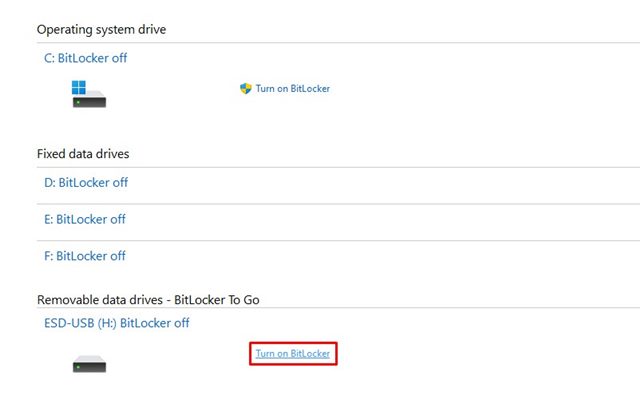Click the UAC shield icon beside Turn on BitLocker
The height and width of the screenshot is (403, 640).
246,88
